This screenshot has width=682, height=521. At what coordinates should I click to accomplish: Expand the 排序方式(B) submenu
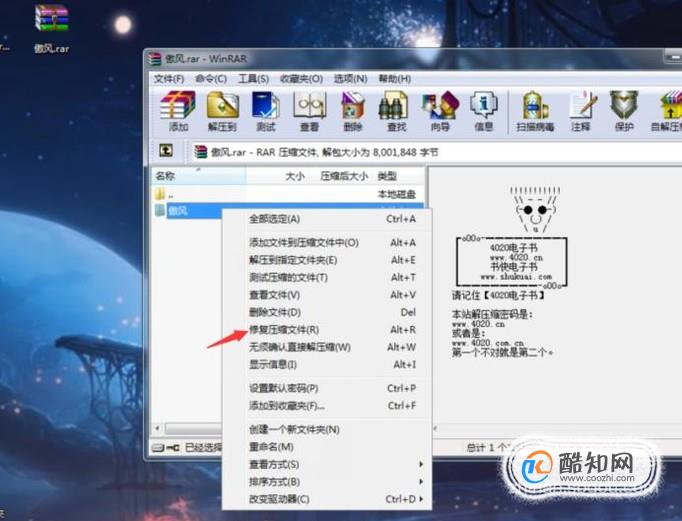327,481
